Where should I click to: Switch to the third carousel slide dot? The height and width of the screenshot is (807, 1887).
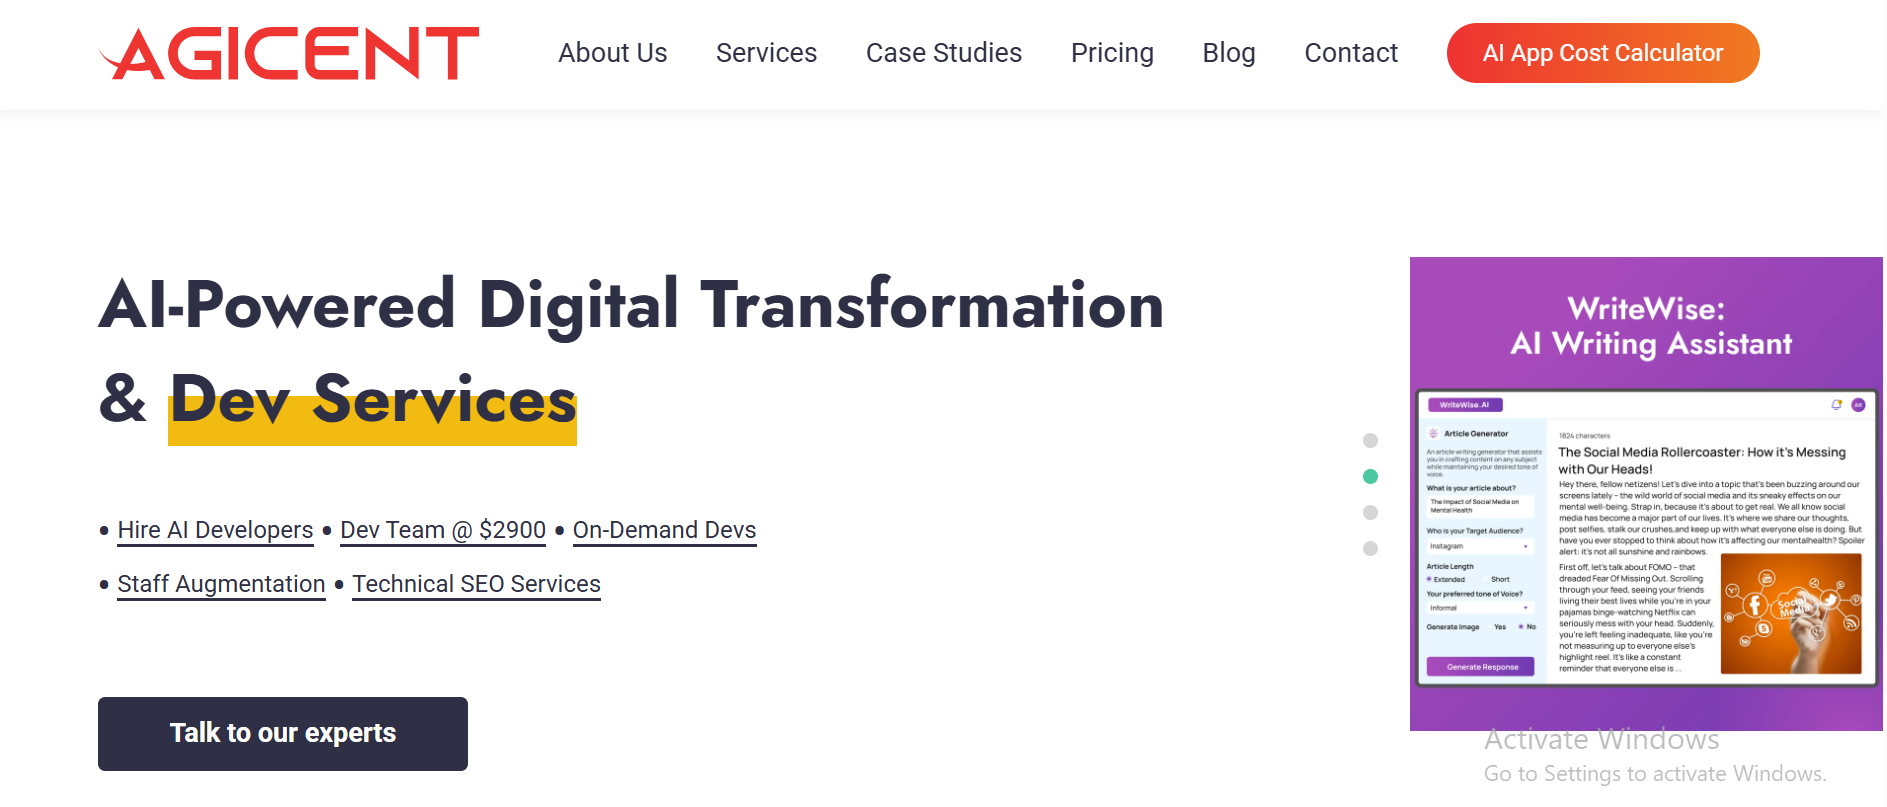point(1370,513)
